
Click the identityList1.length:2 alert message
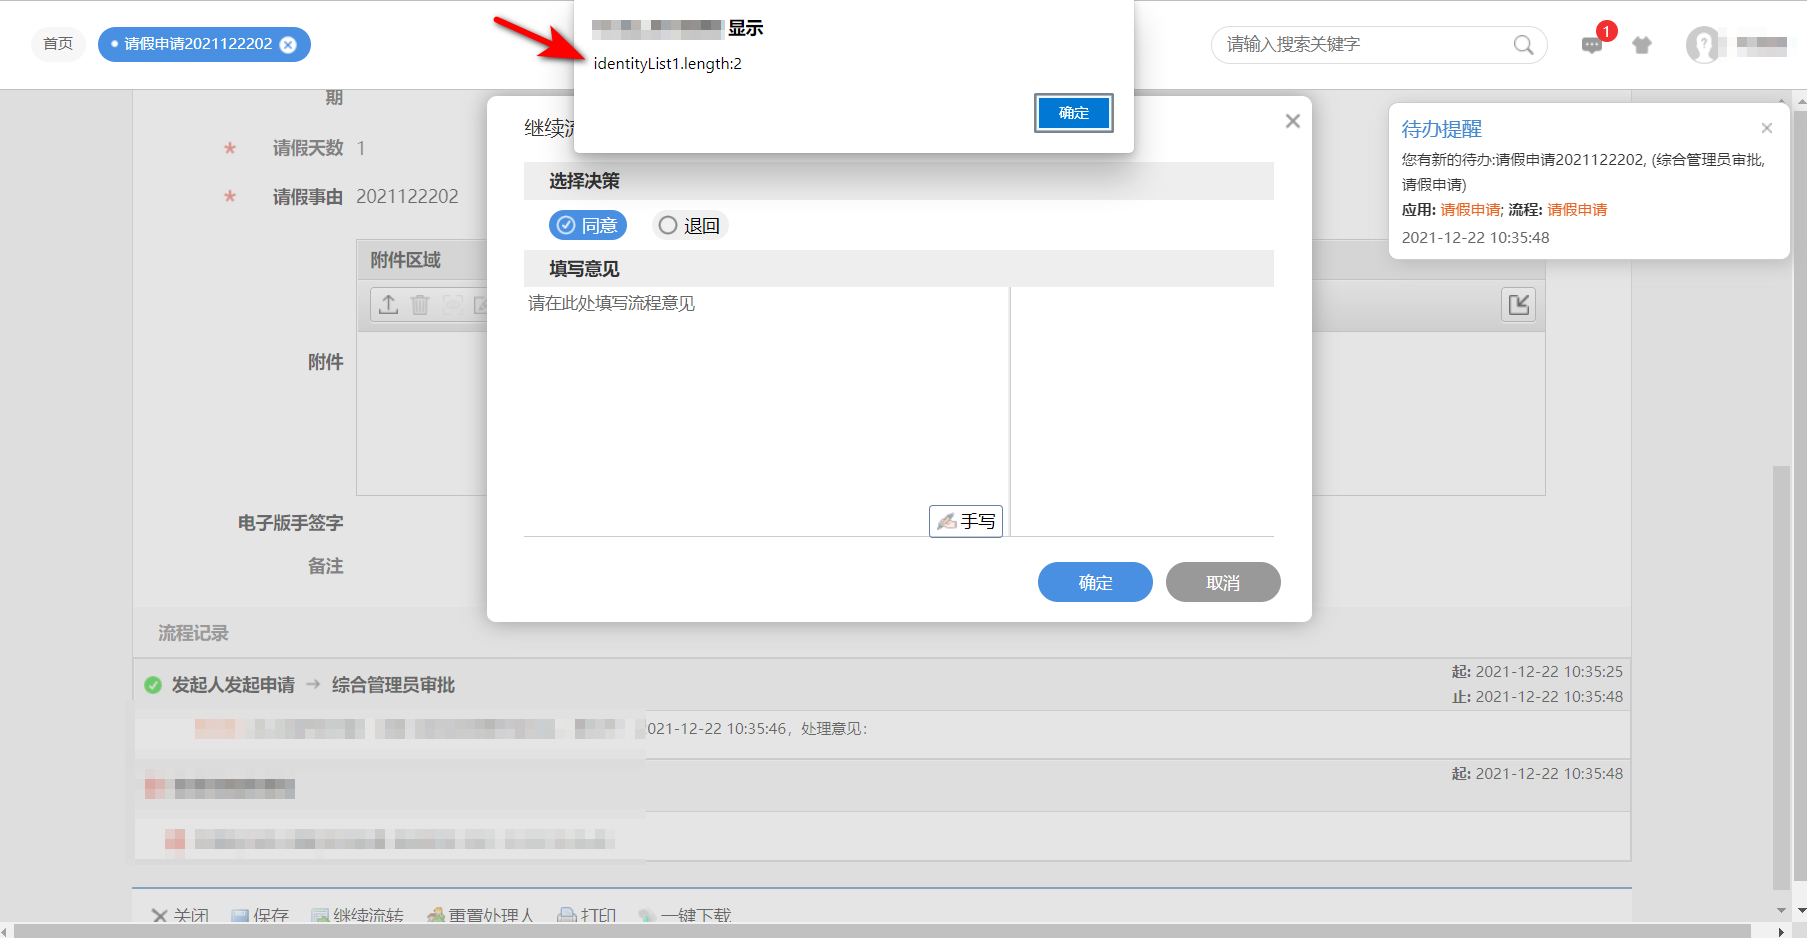[x=668, y=64]
